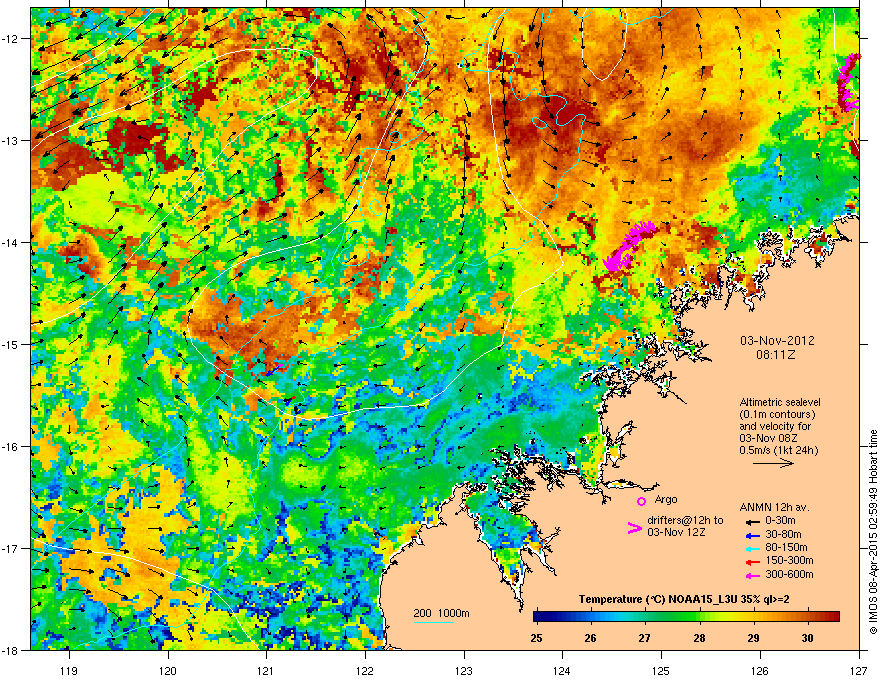Click the color bar tick label 29

click(754, 638)
